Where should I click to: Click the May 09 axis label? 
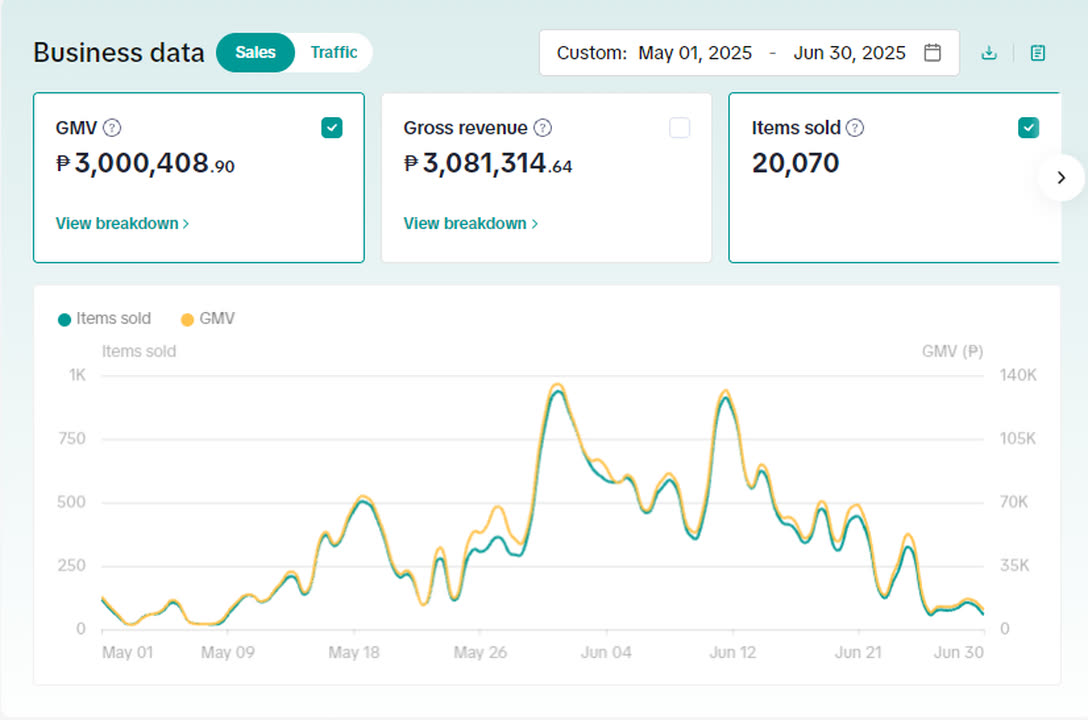228,653
